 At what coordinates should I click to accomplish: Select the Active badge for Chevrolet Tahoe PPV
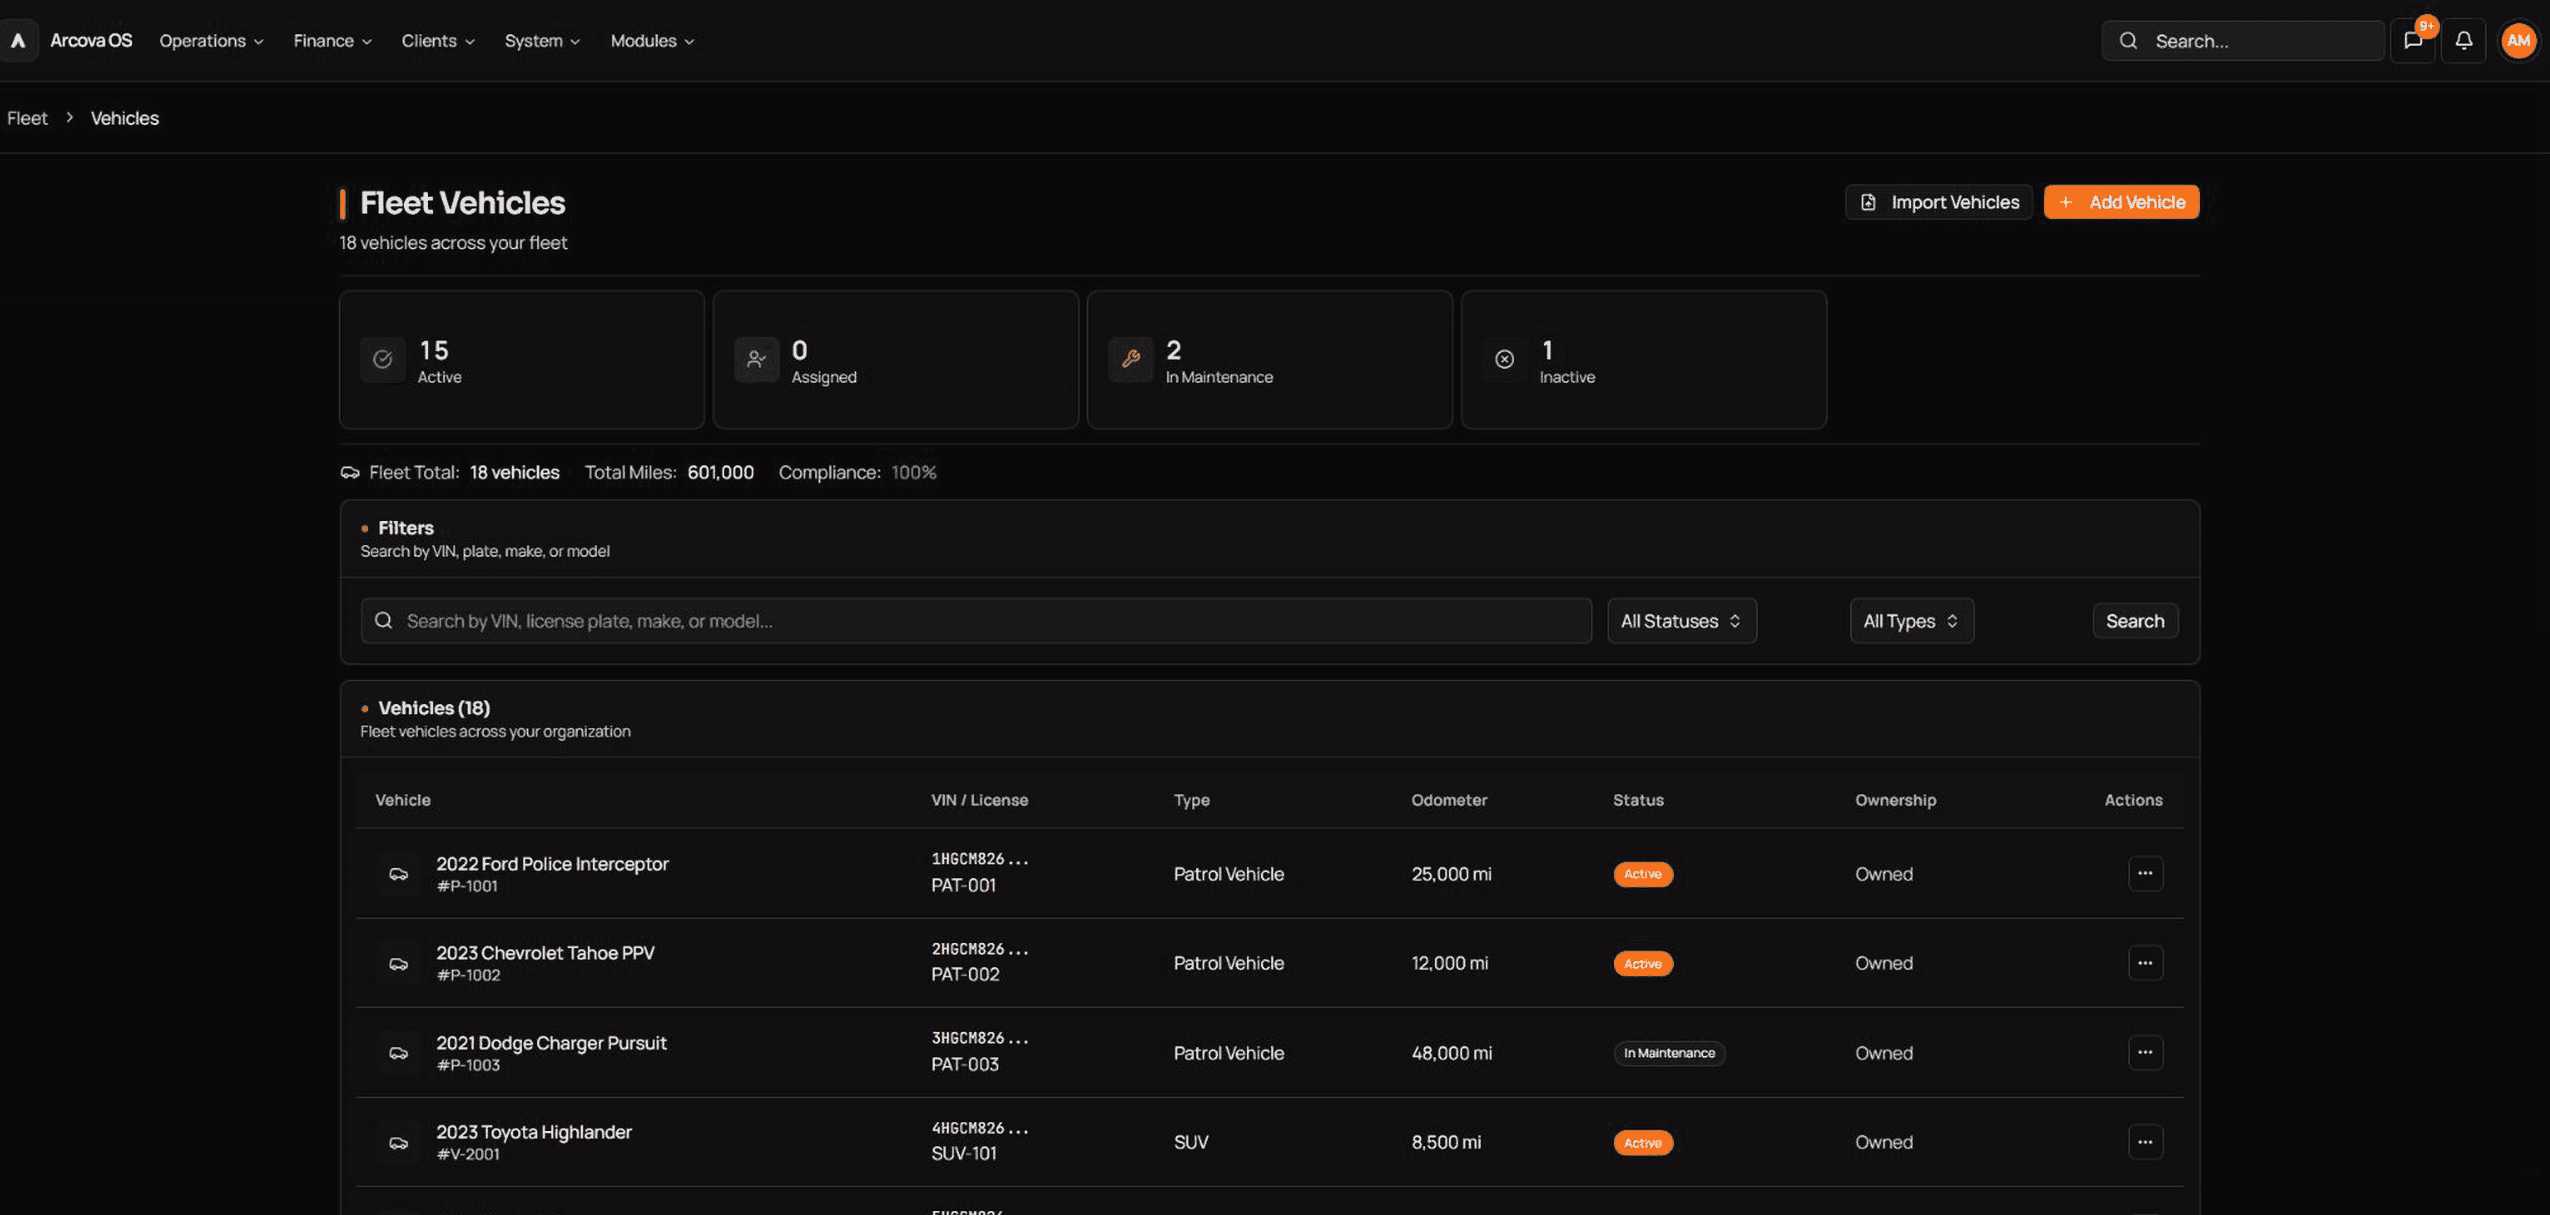pyautogui.click(x=1642, y=964)
